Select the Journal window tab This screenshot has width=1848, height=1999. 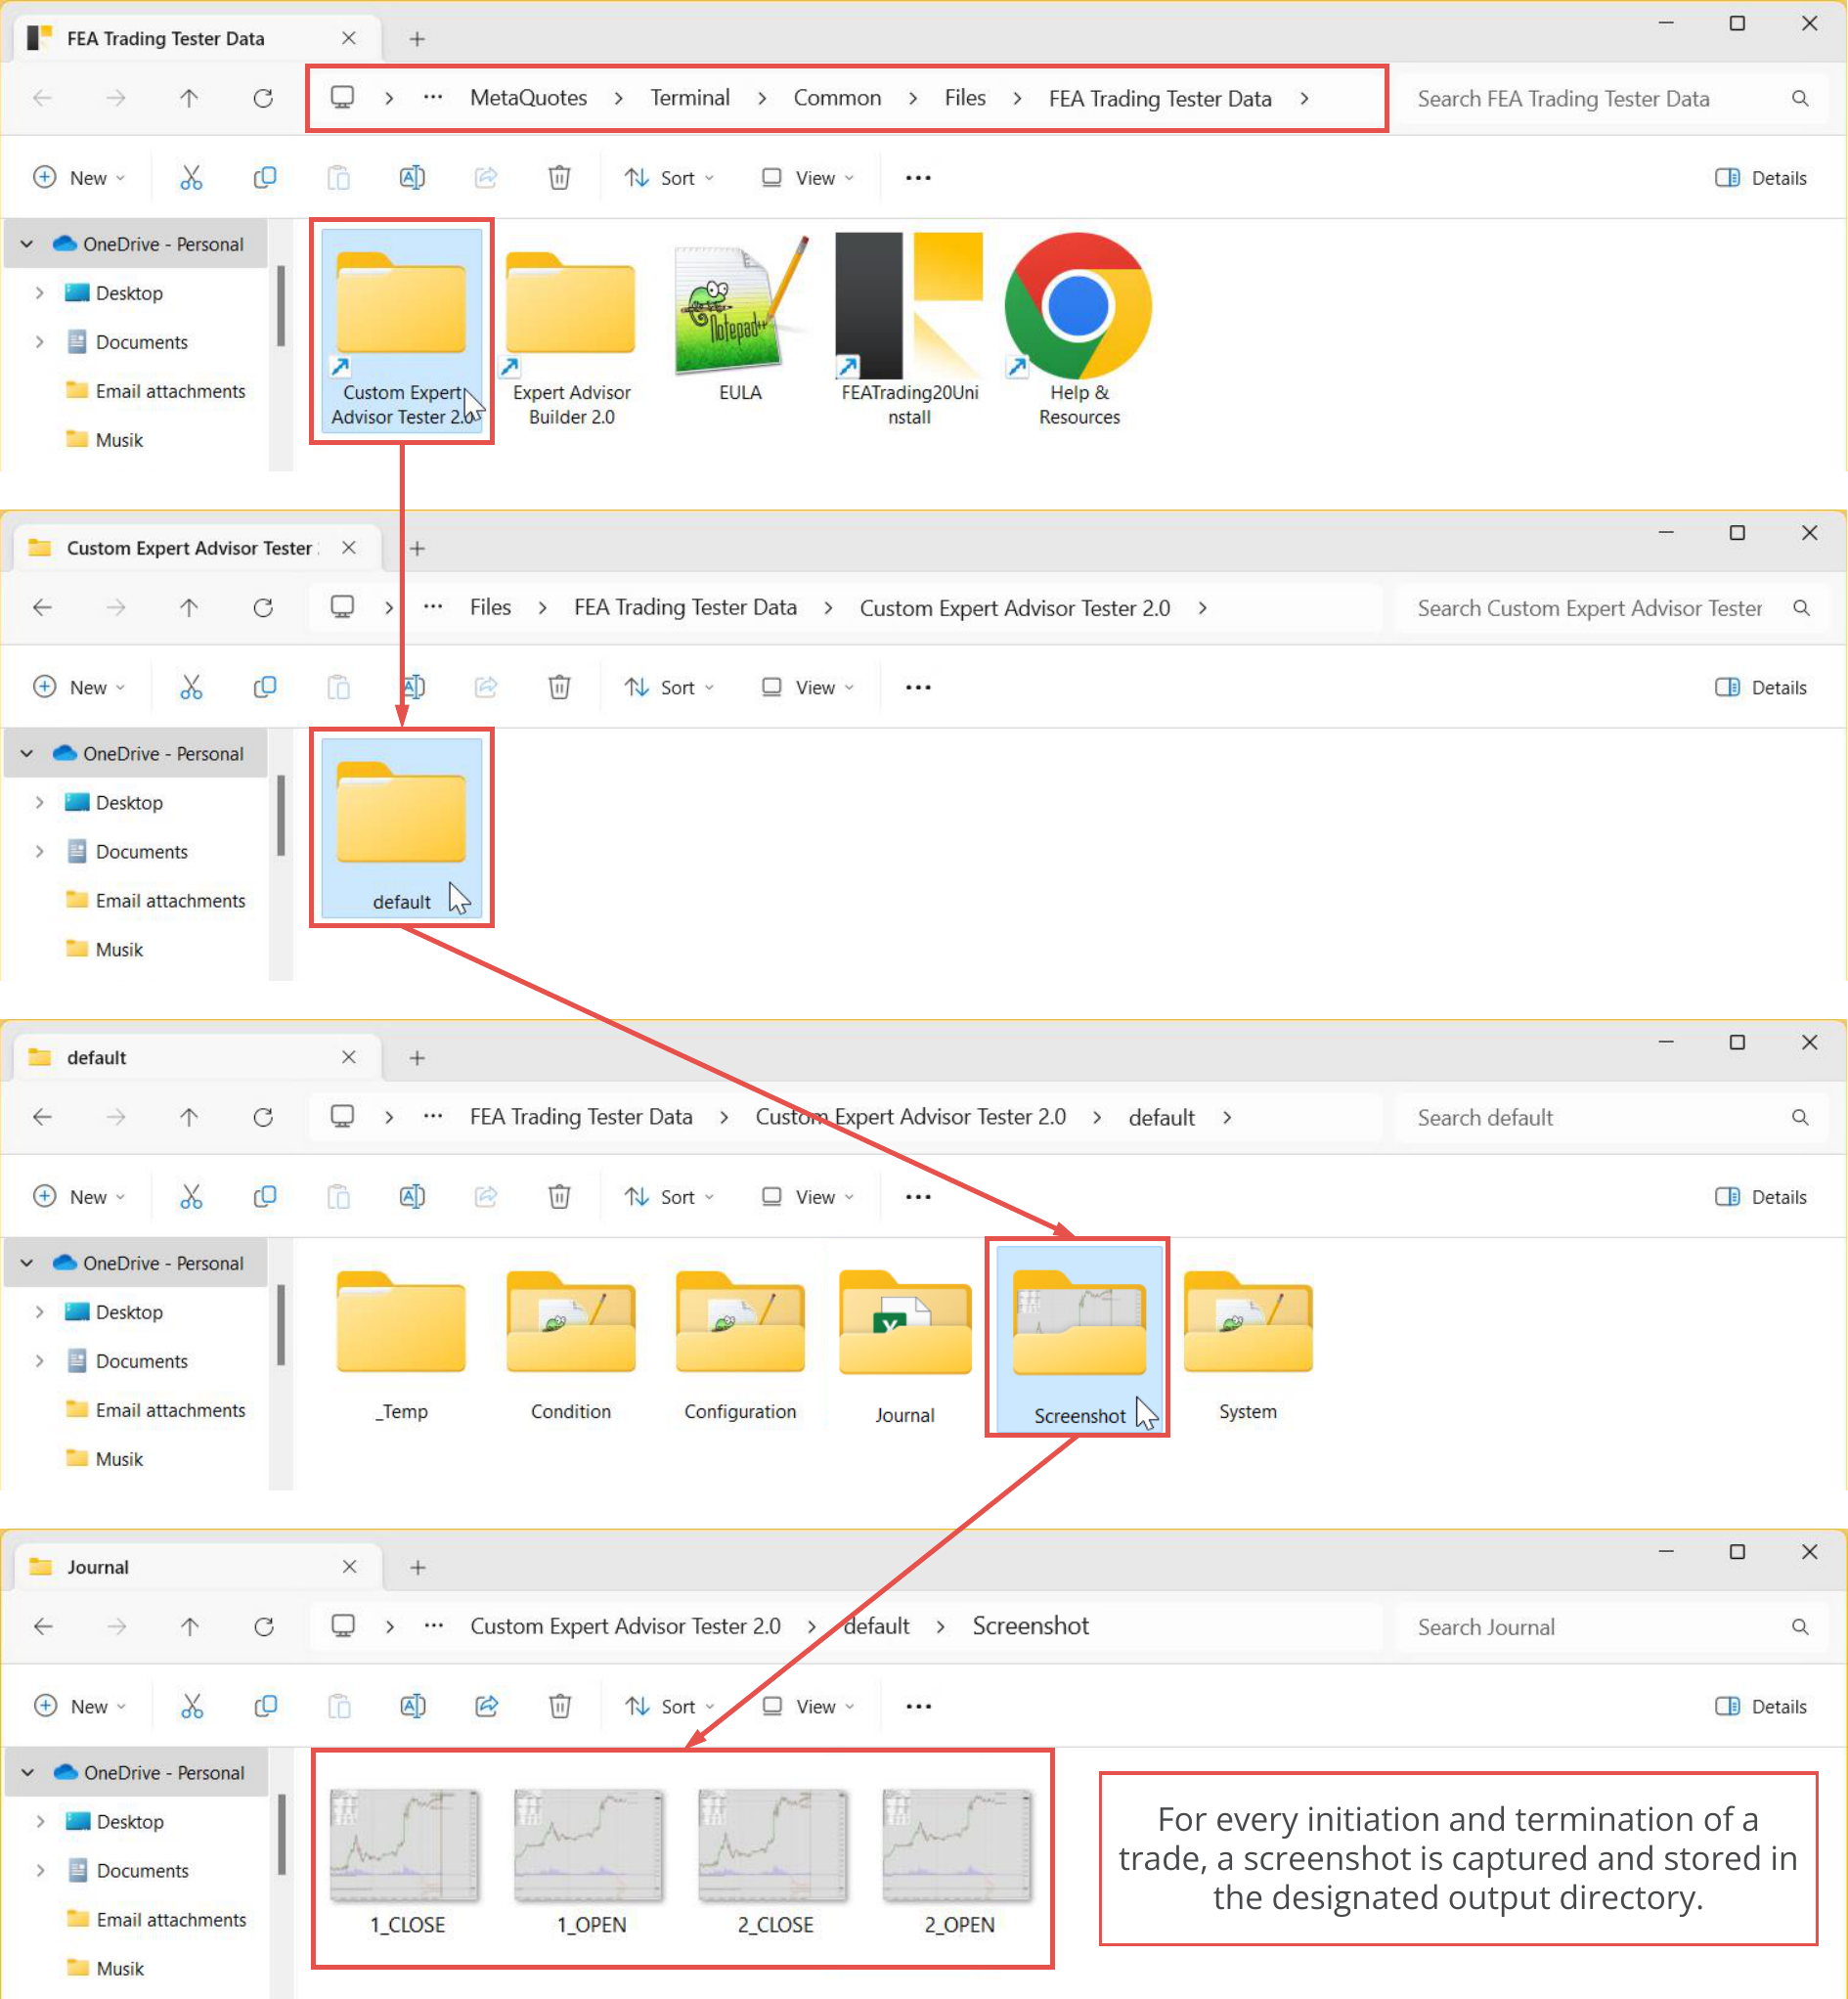click(198, 1567)
